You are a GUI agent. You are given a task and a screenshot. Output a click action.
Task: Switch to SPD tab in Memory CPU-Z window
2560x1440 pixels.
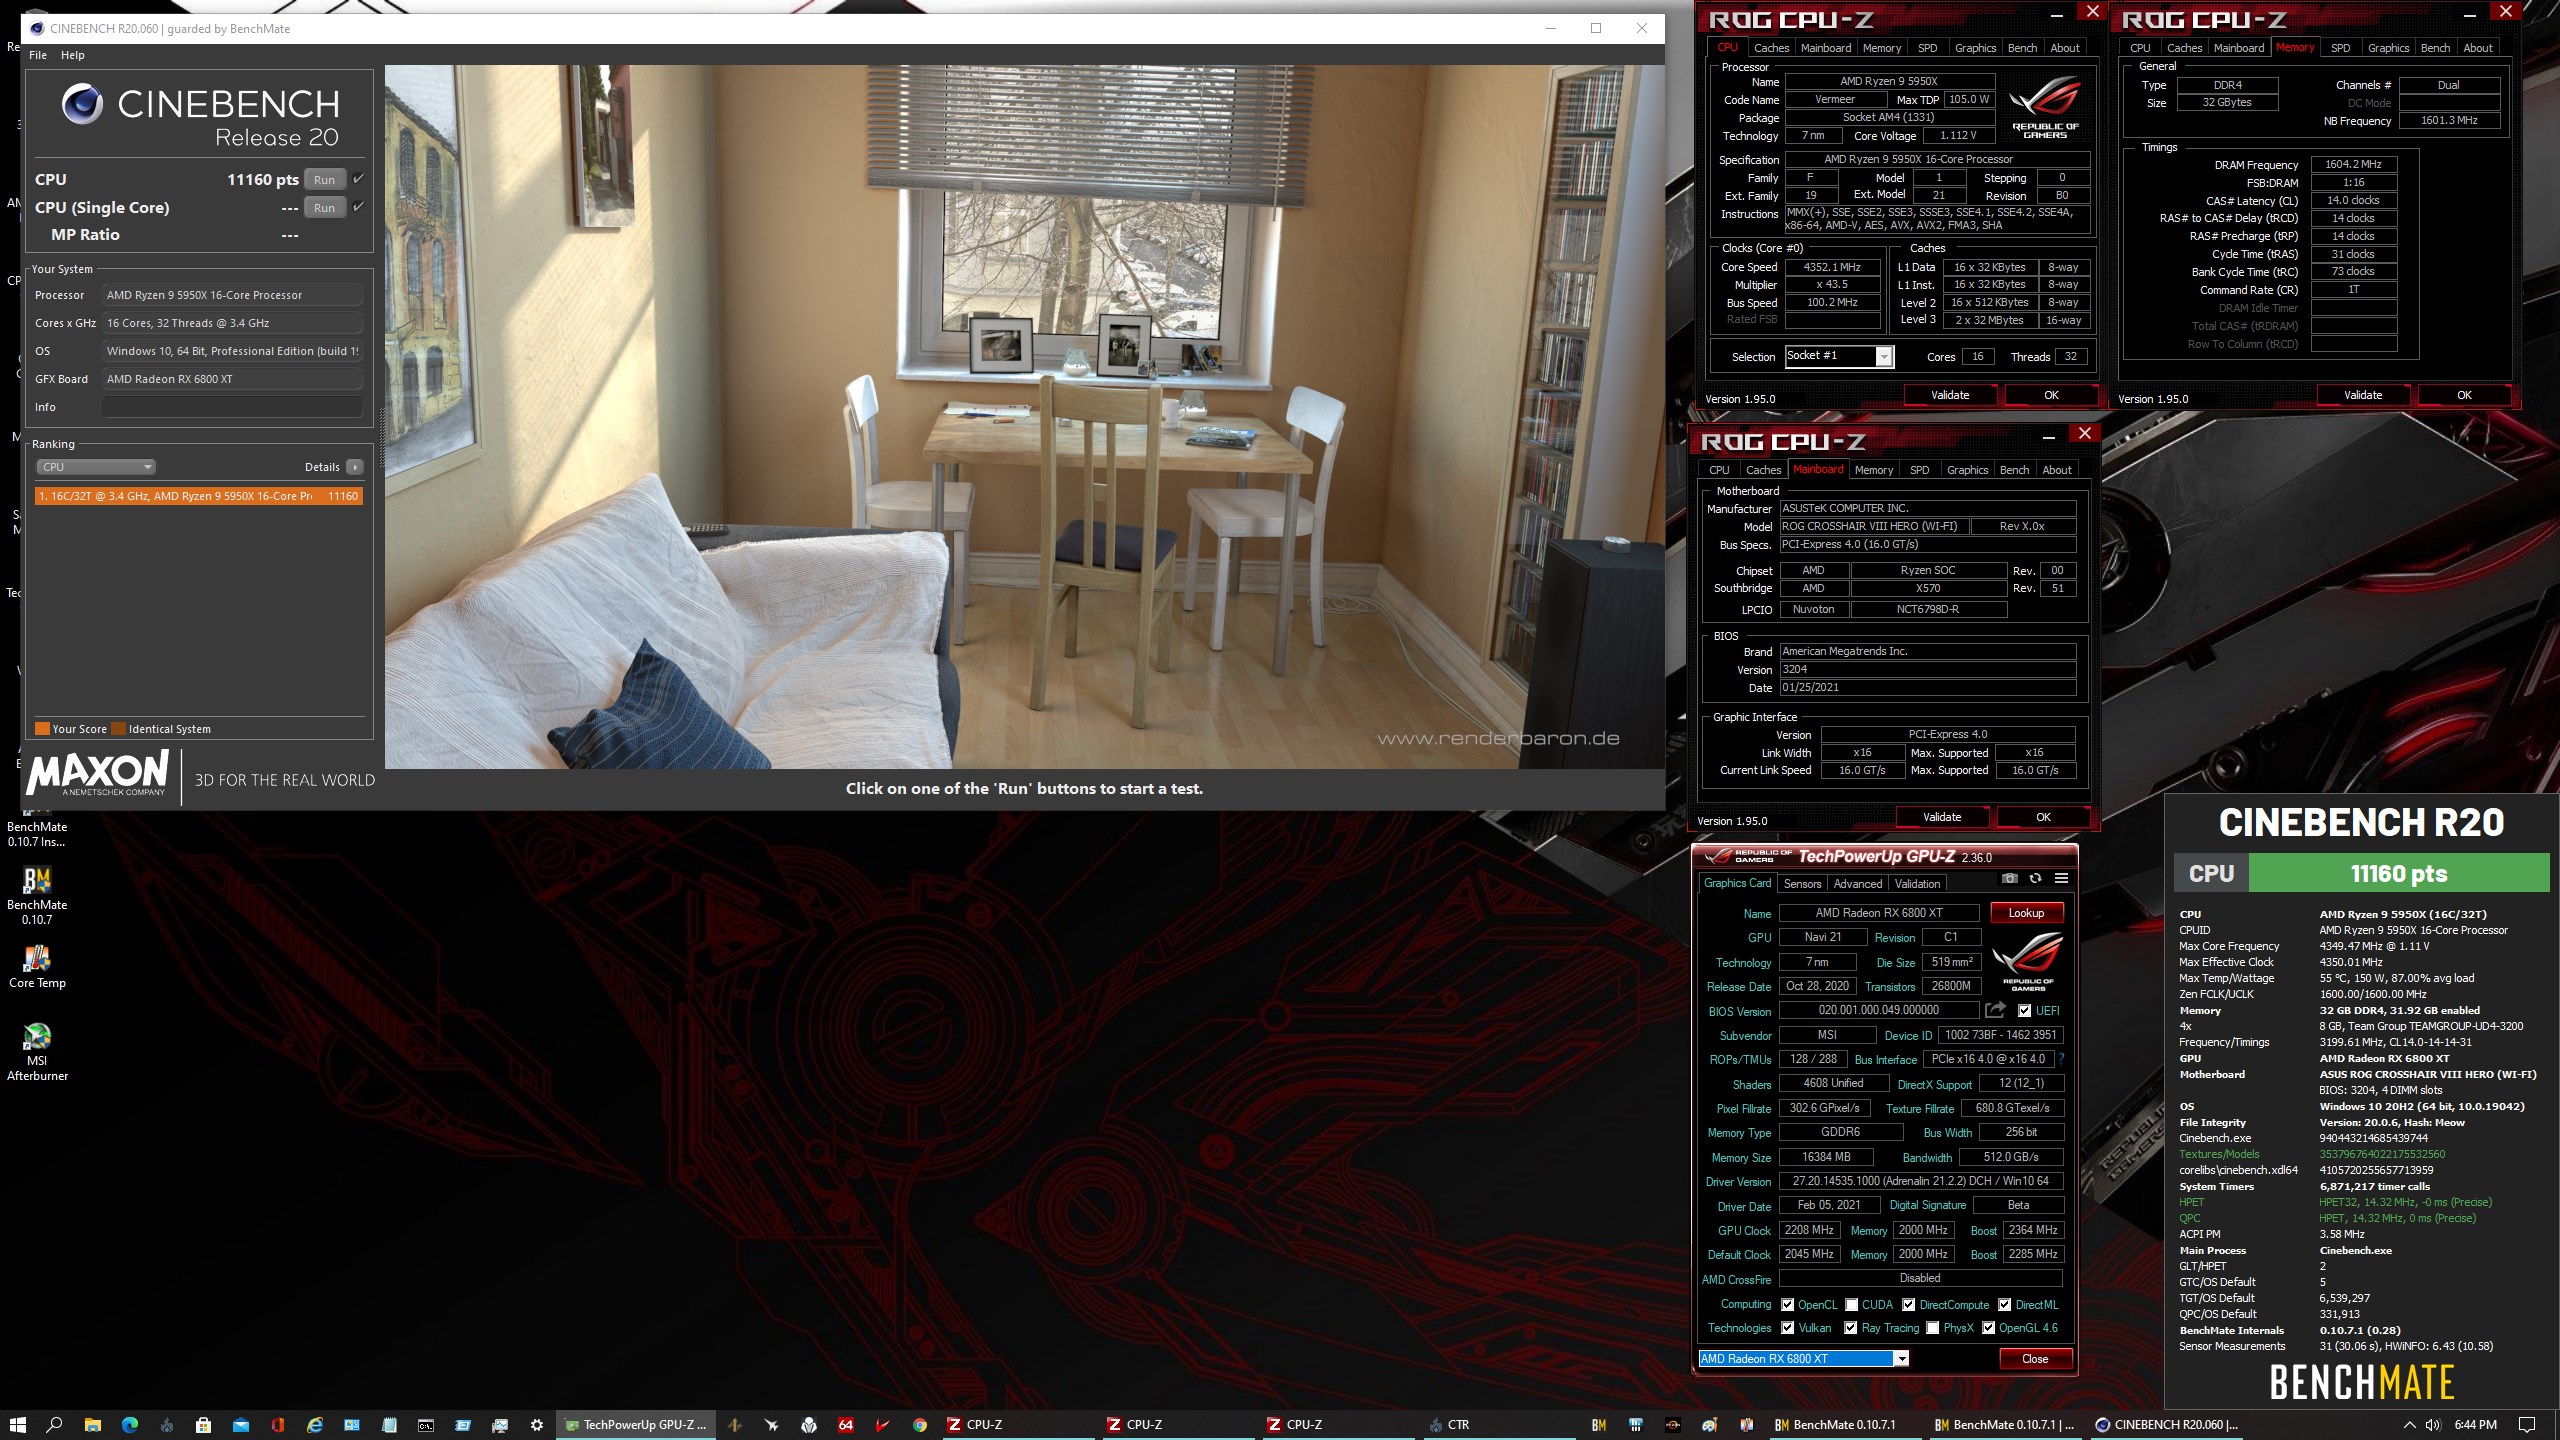(x=2341, y=48)
